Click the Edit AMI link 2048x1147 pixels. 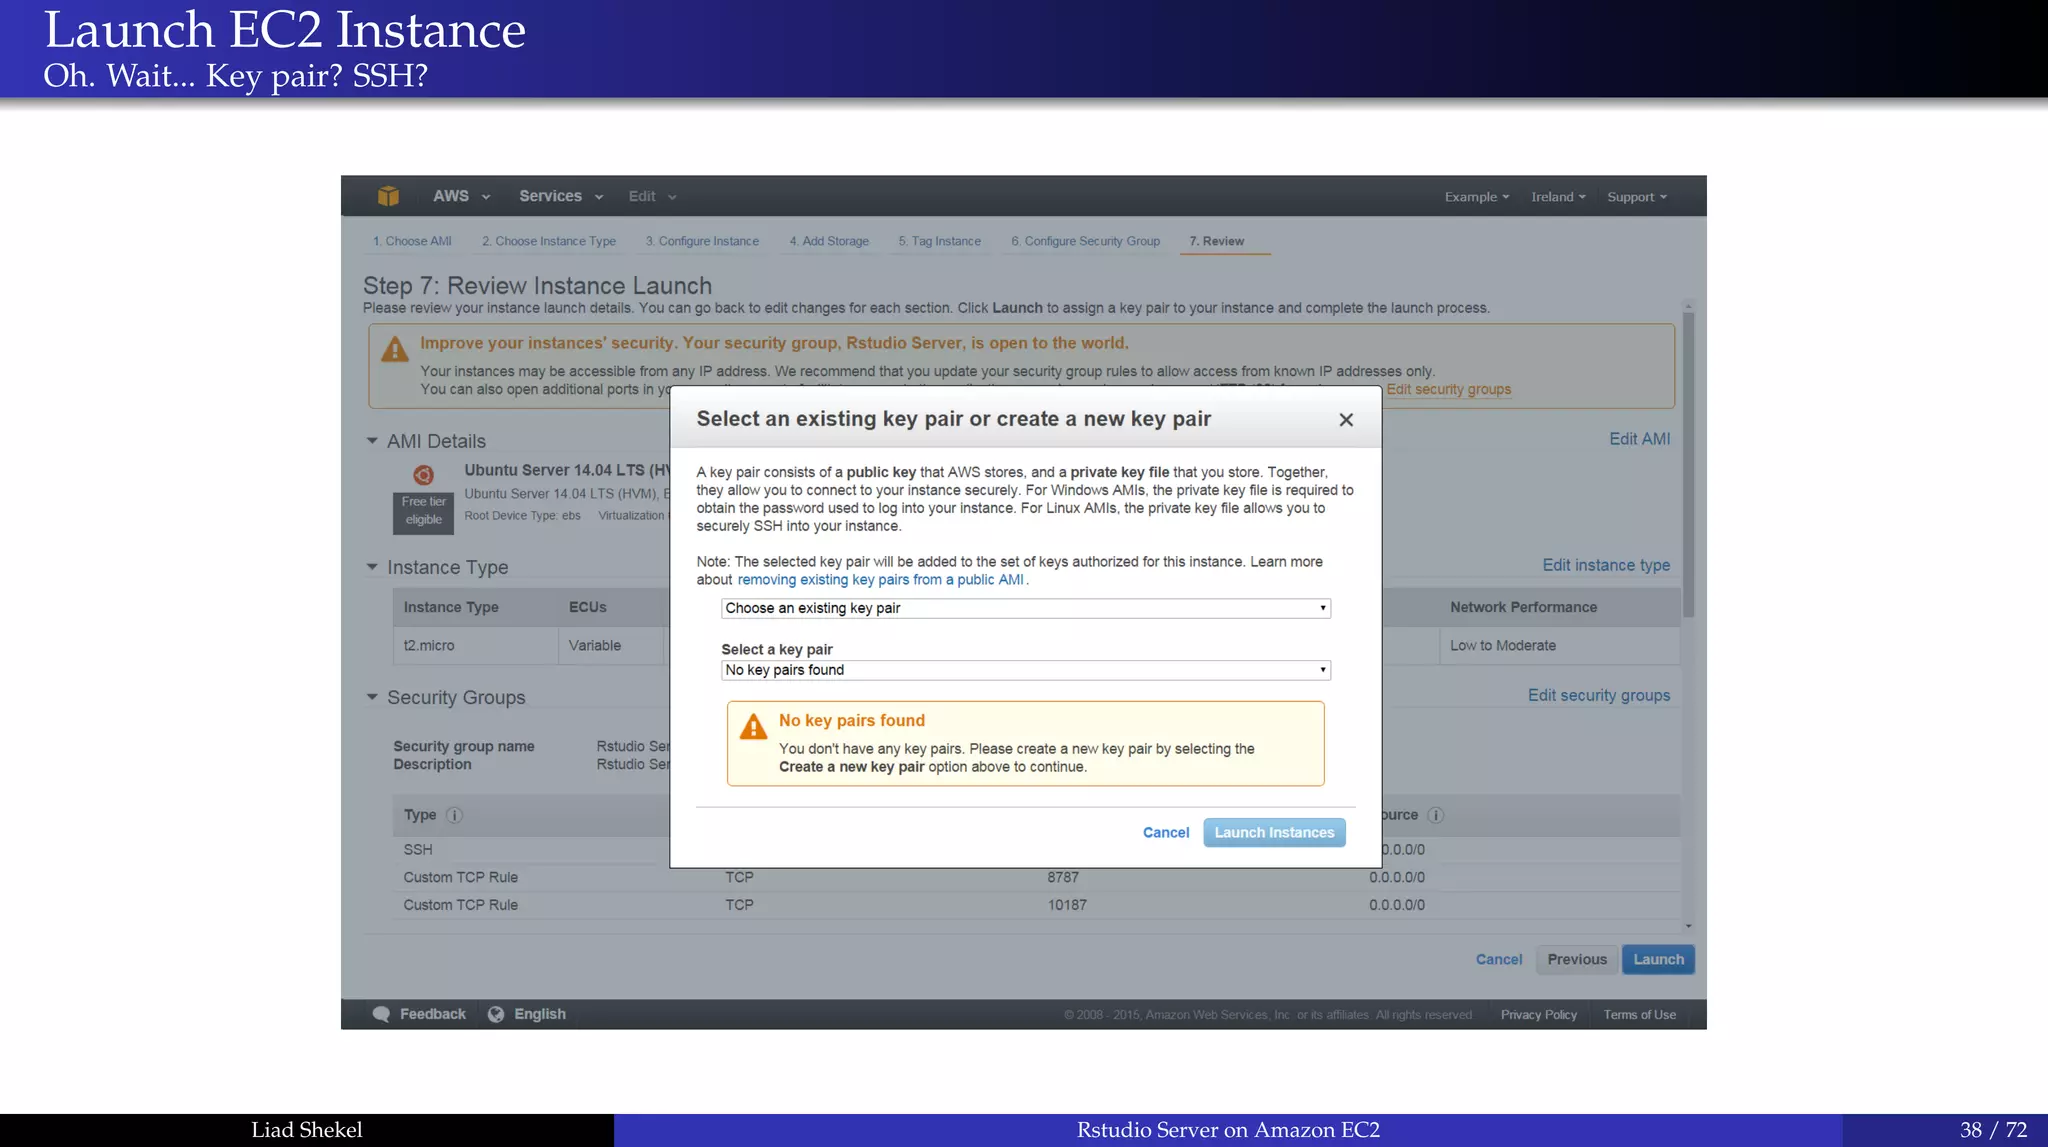point(1640,439)
